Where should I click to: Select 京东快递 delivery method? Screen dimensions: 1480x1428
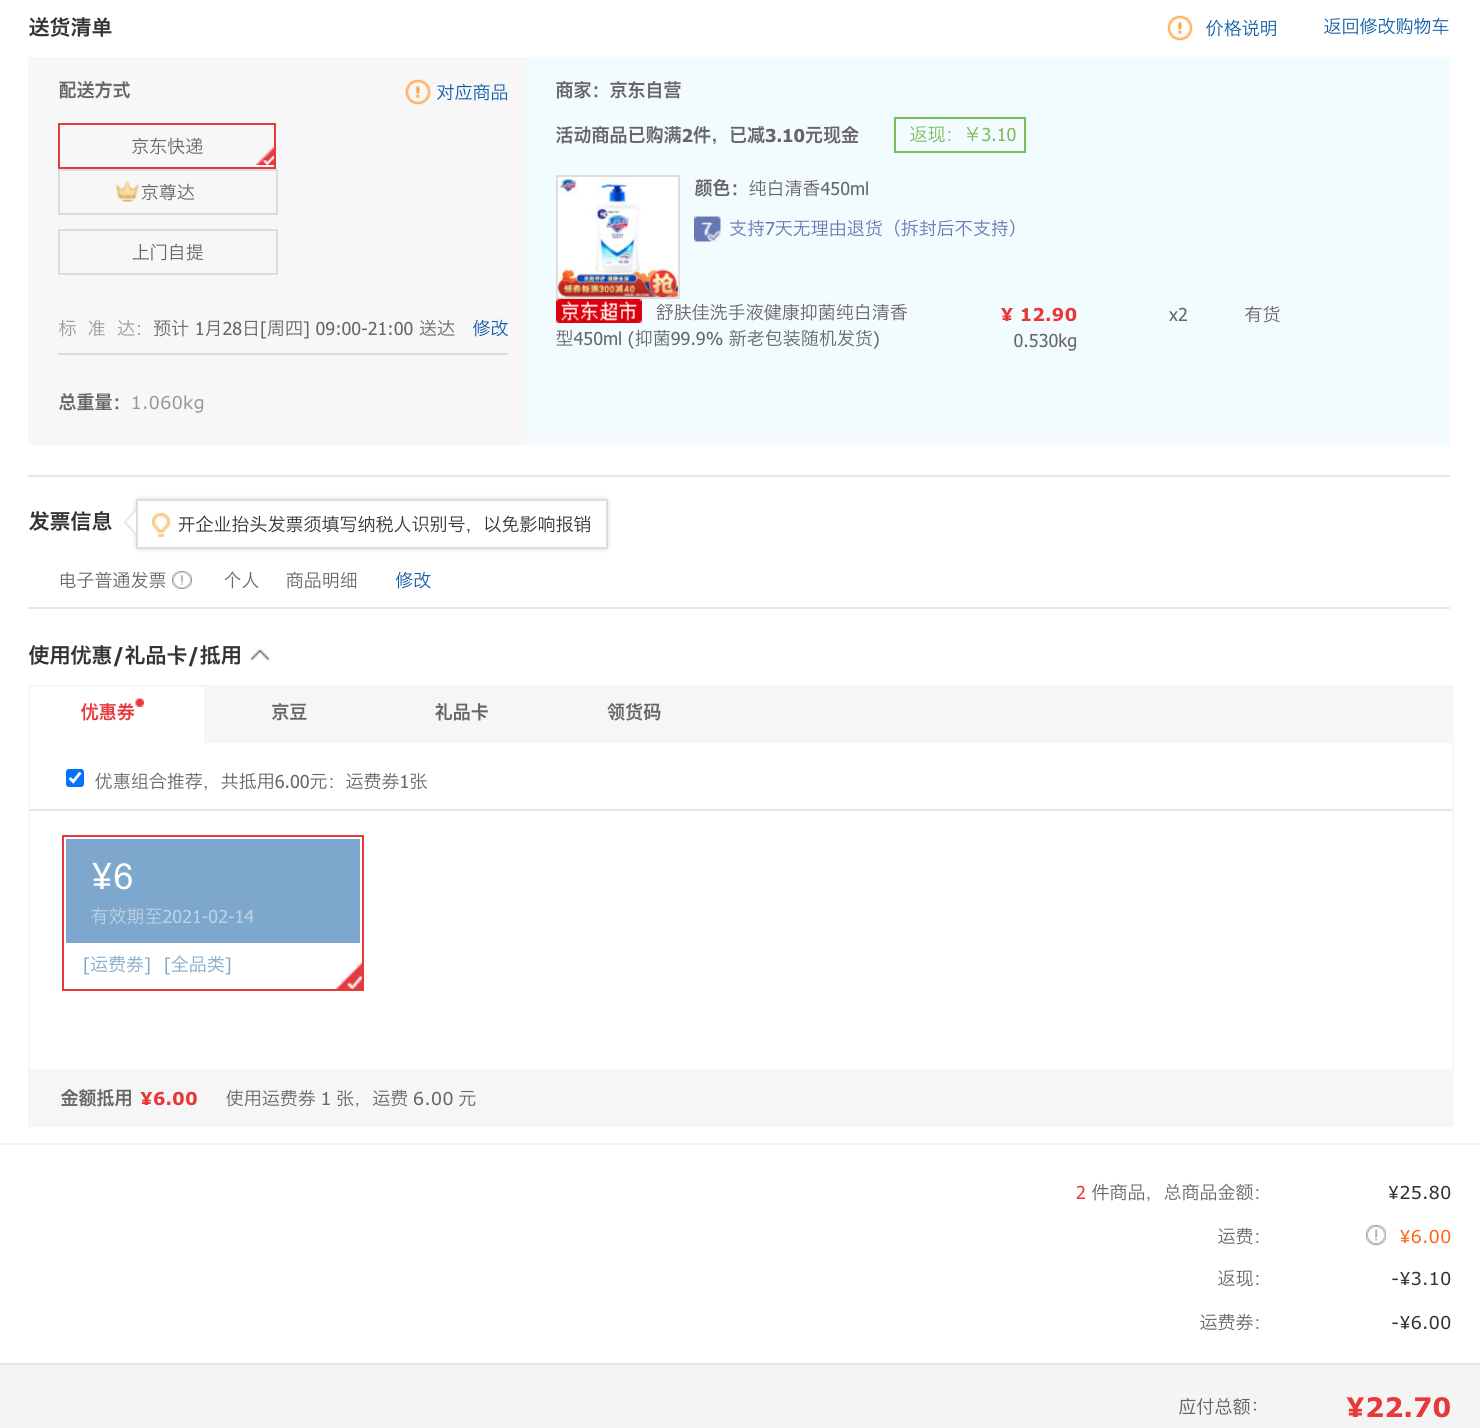[167, 146]
